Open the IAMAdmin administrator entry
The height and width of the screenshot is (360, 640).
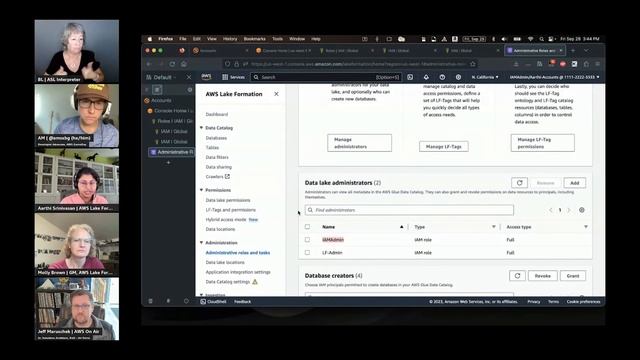pos(333,240)
